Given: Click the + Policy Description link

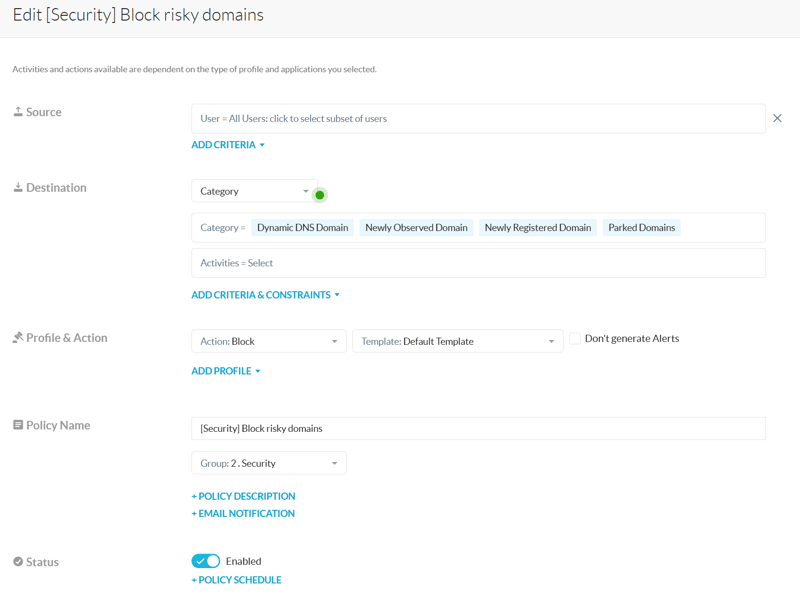Looking at the screenshot, I should click(243, 496).
